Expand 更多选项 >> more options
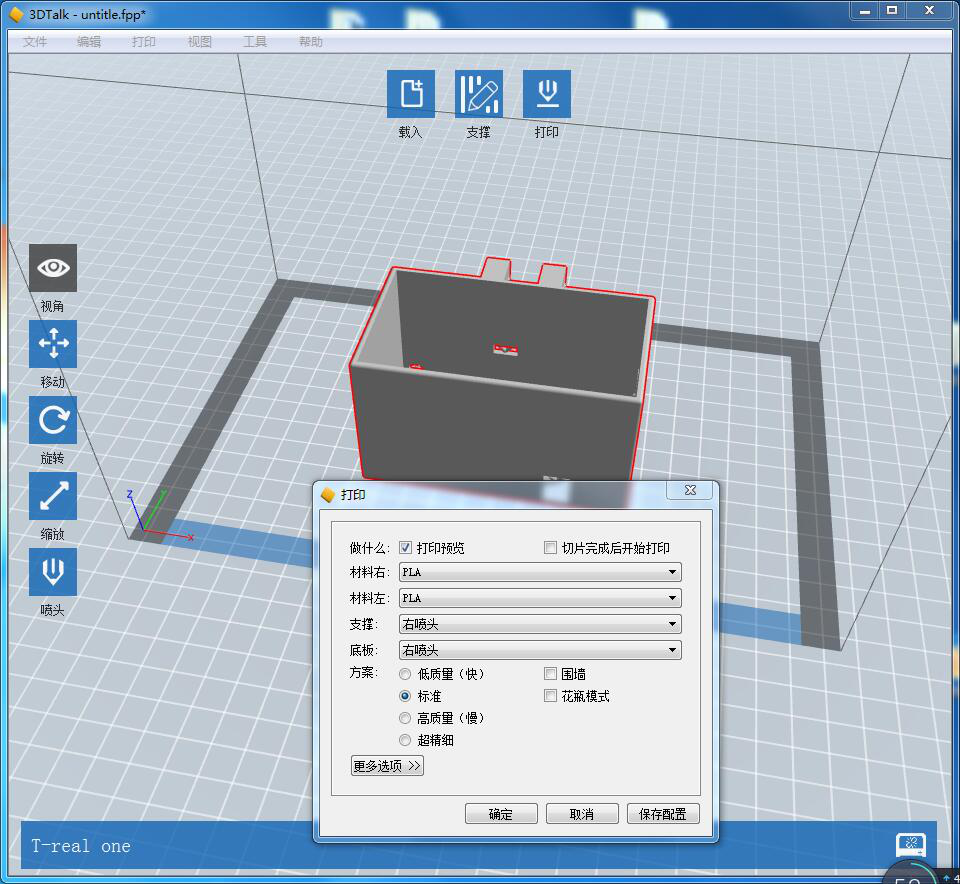Viewport: 960px width, 884px height. click(387, 766)
